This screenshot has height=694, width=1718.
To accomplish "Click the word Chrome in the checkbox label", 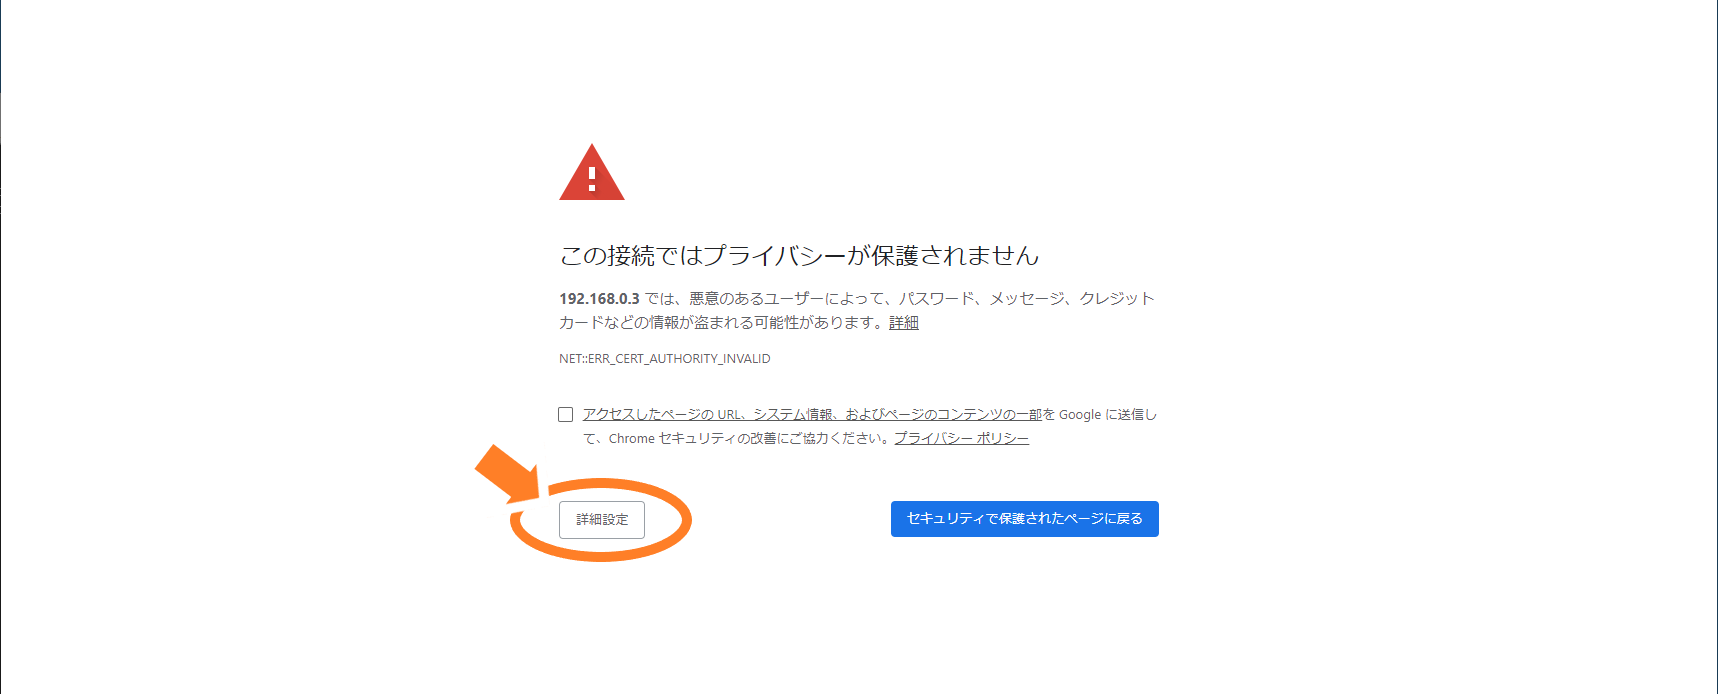I will point(631,438).
